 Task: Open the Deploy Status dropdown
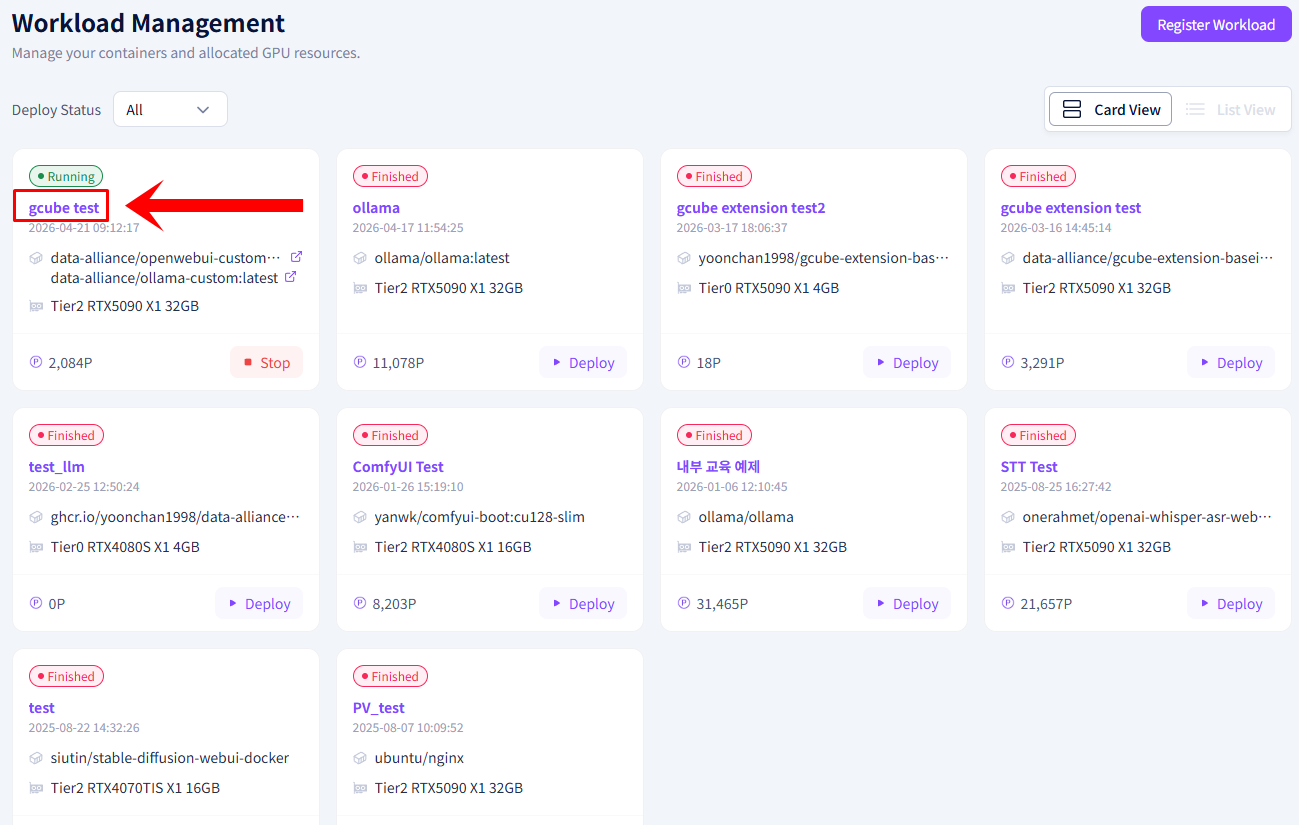pyautogui.click(x=170, y=110)
